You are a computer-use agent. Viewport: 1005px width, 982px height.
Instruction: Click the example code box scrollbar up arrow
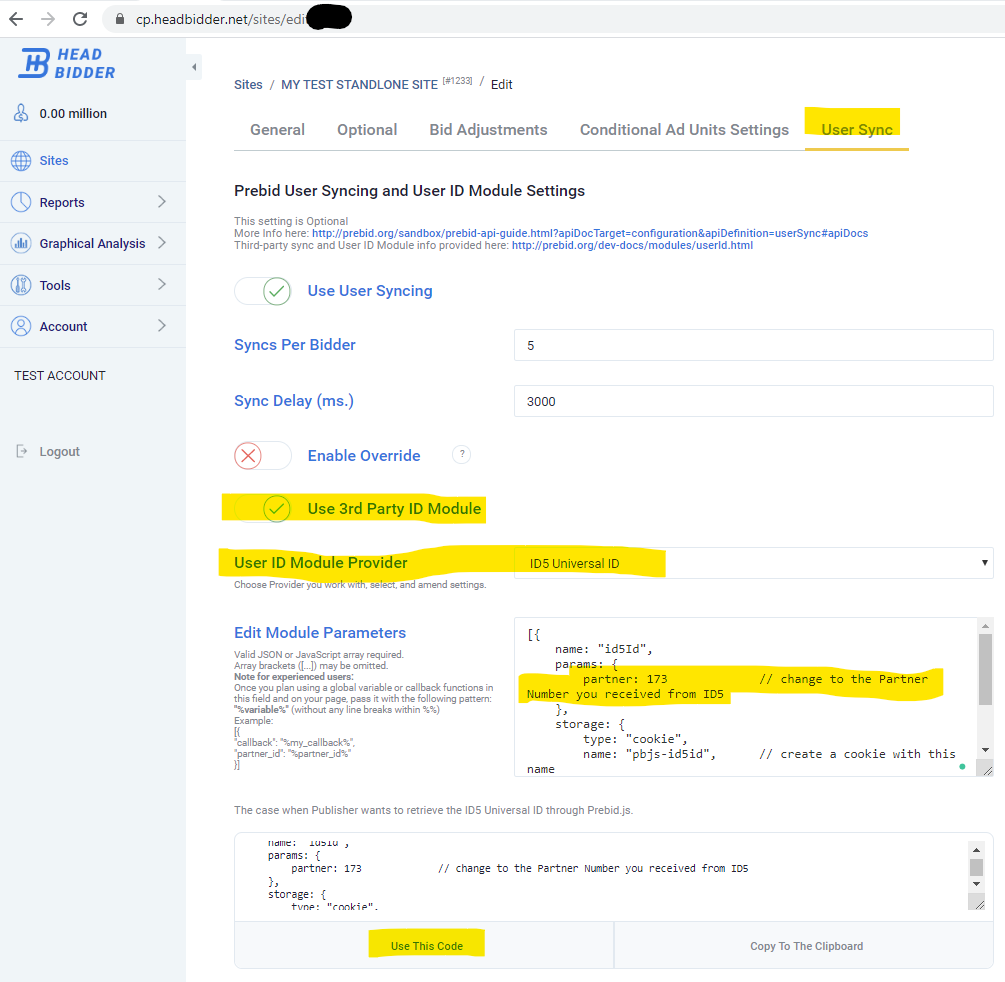976,850
